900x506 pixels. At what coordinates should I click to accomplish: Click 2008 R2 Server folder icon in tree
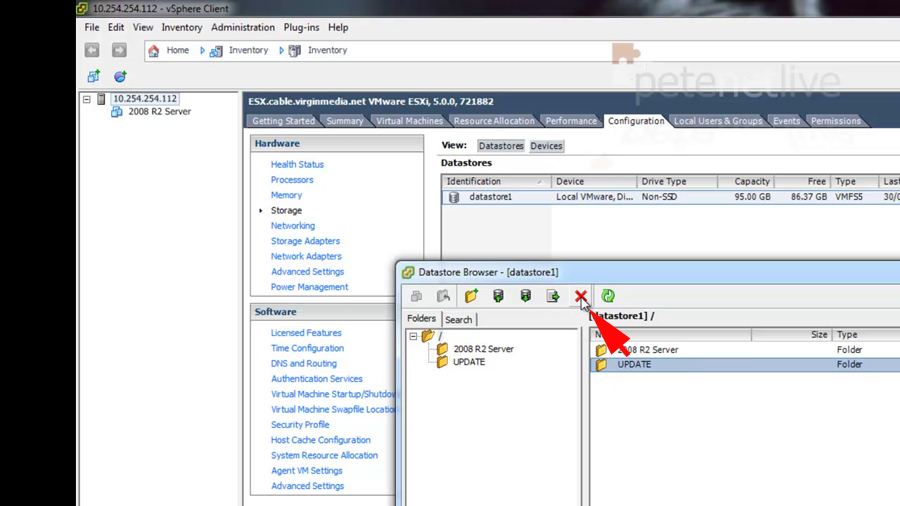pos(442,349)
